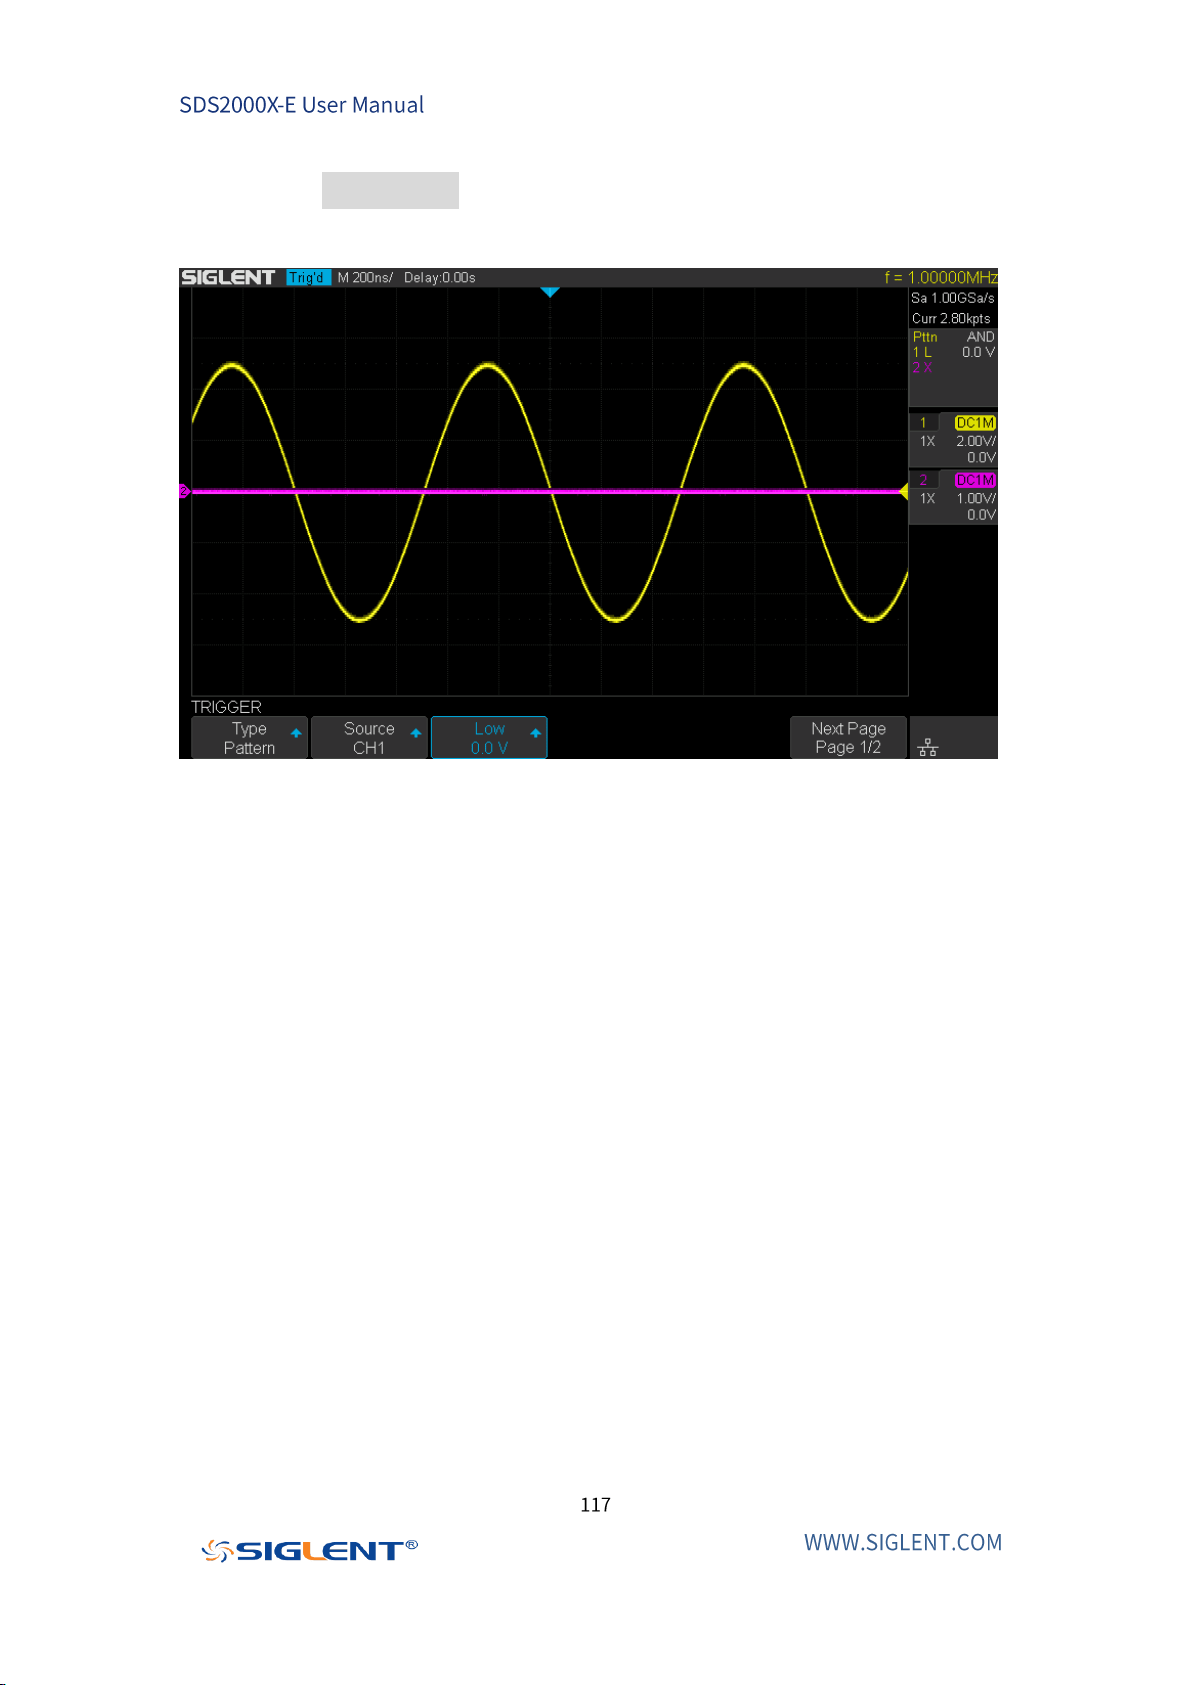Click the 1 L pattern setting text

[x=922, y=352]
